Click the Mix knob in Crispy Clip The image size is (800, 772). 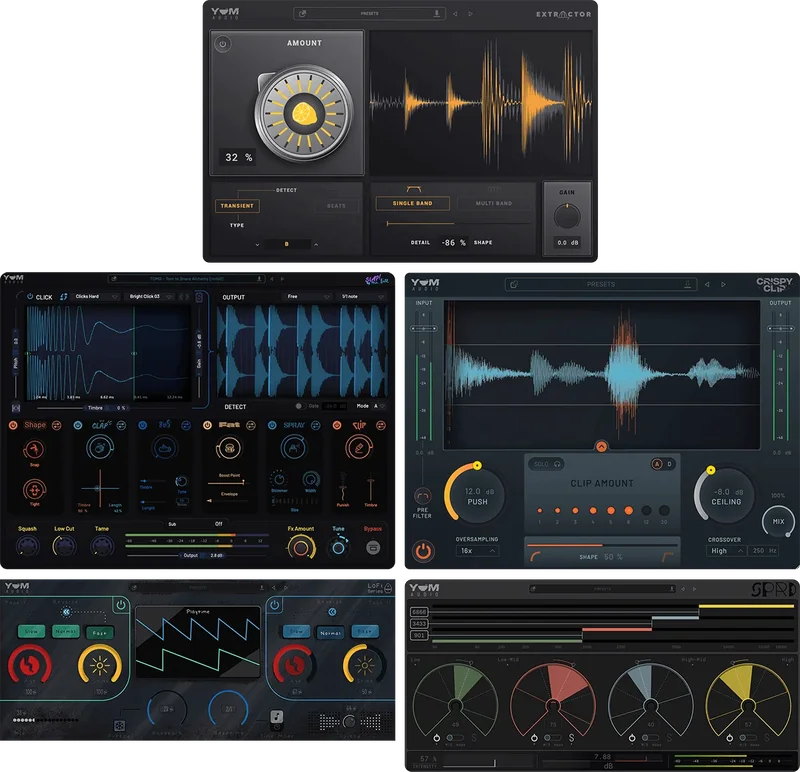click(x=778, y=521)
